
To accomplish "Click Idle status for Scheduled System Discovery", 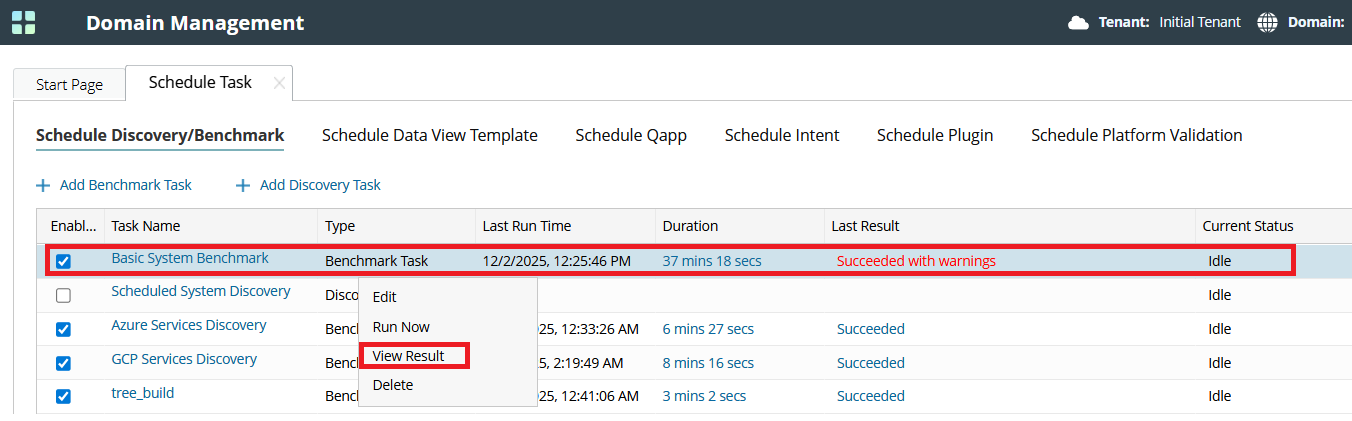I will pyautogui.click(x=1220, y=295).
